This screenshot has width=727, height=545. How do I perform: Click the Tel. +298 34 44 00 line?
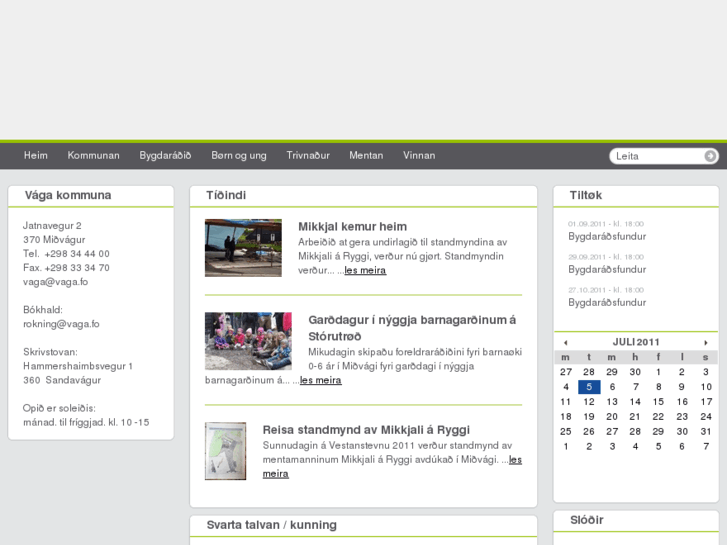[x=66, y=254]
